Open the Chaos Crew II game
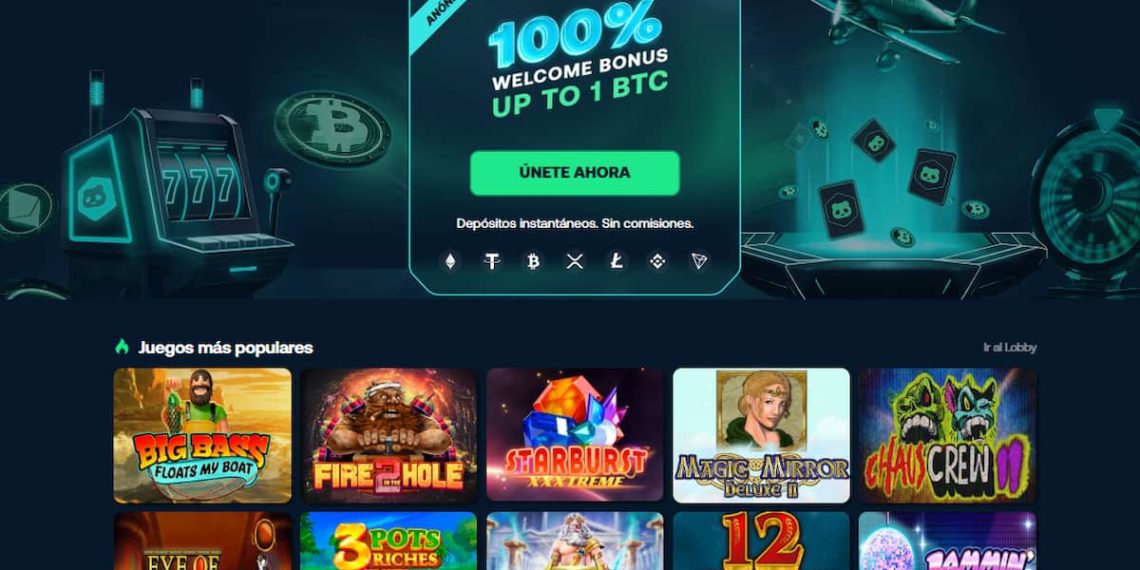Screen dimensions: 1140x570 point(947,435)
